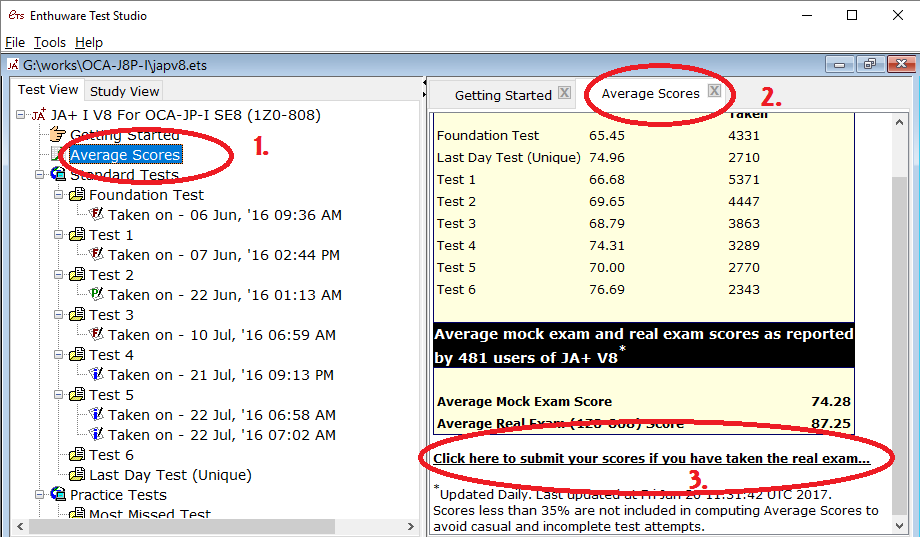Click the Test 6 document icon
The image size is (920, 537).
click(x=77, y=455)
